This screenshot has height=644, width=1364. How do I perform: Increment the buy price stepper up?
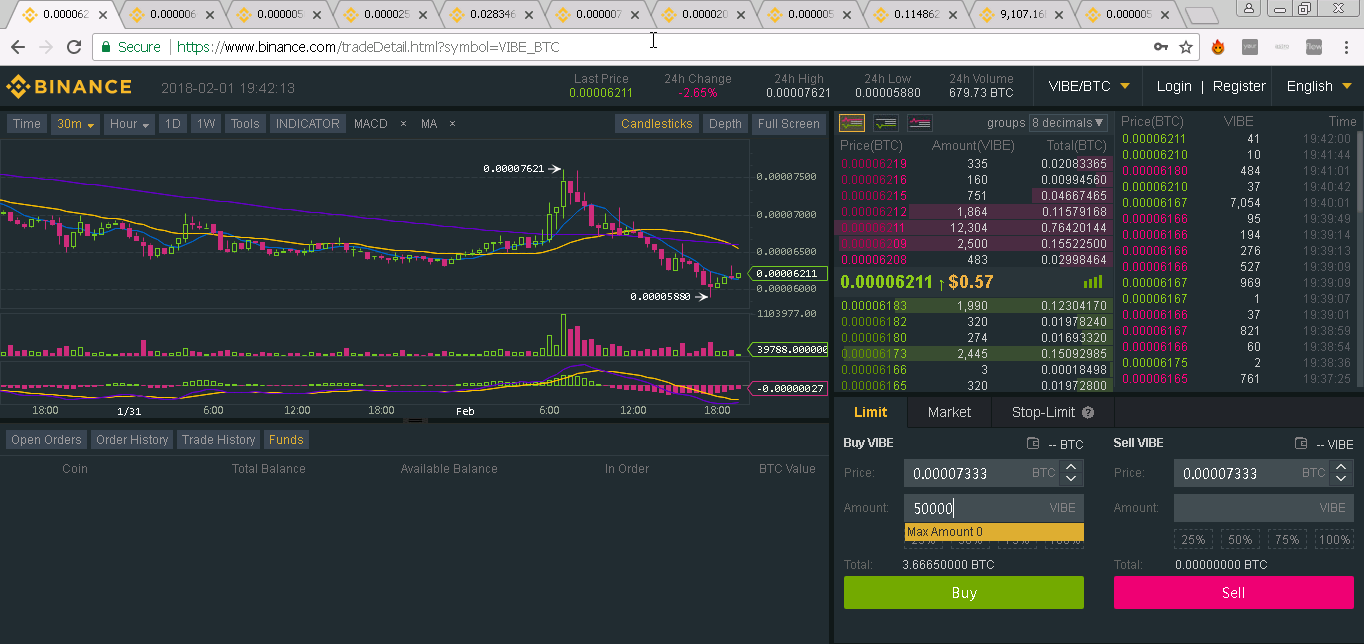(x=1071, y=467)
